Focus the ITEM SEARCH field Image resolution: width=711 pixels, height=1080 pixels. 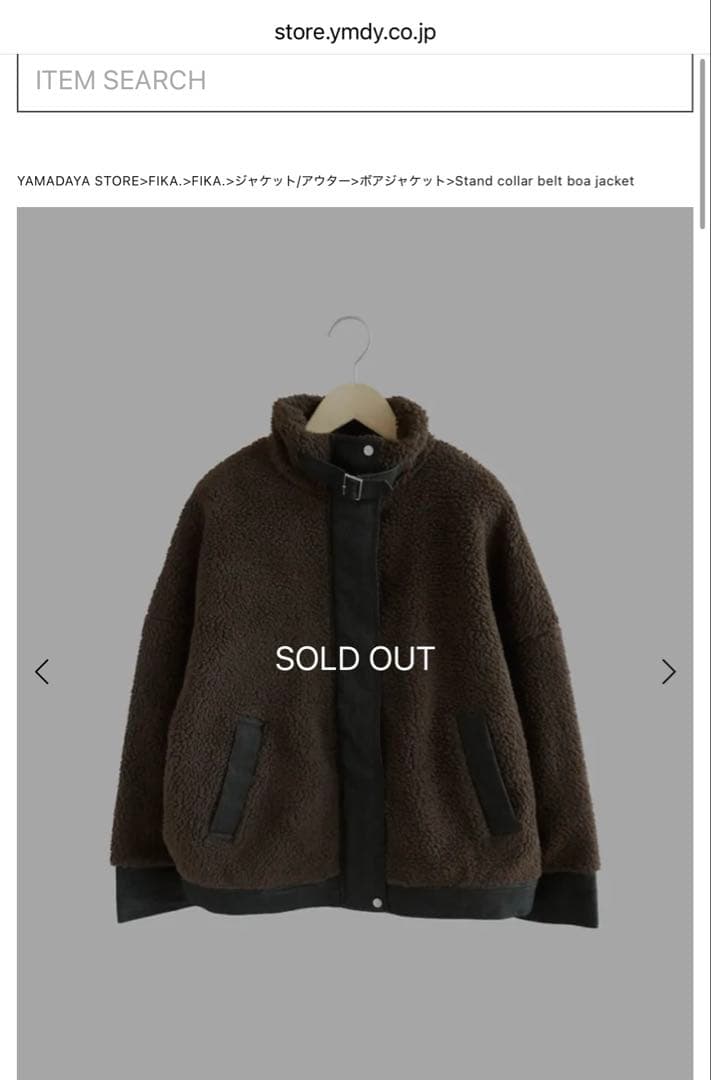coord(355,81)
